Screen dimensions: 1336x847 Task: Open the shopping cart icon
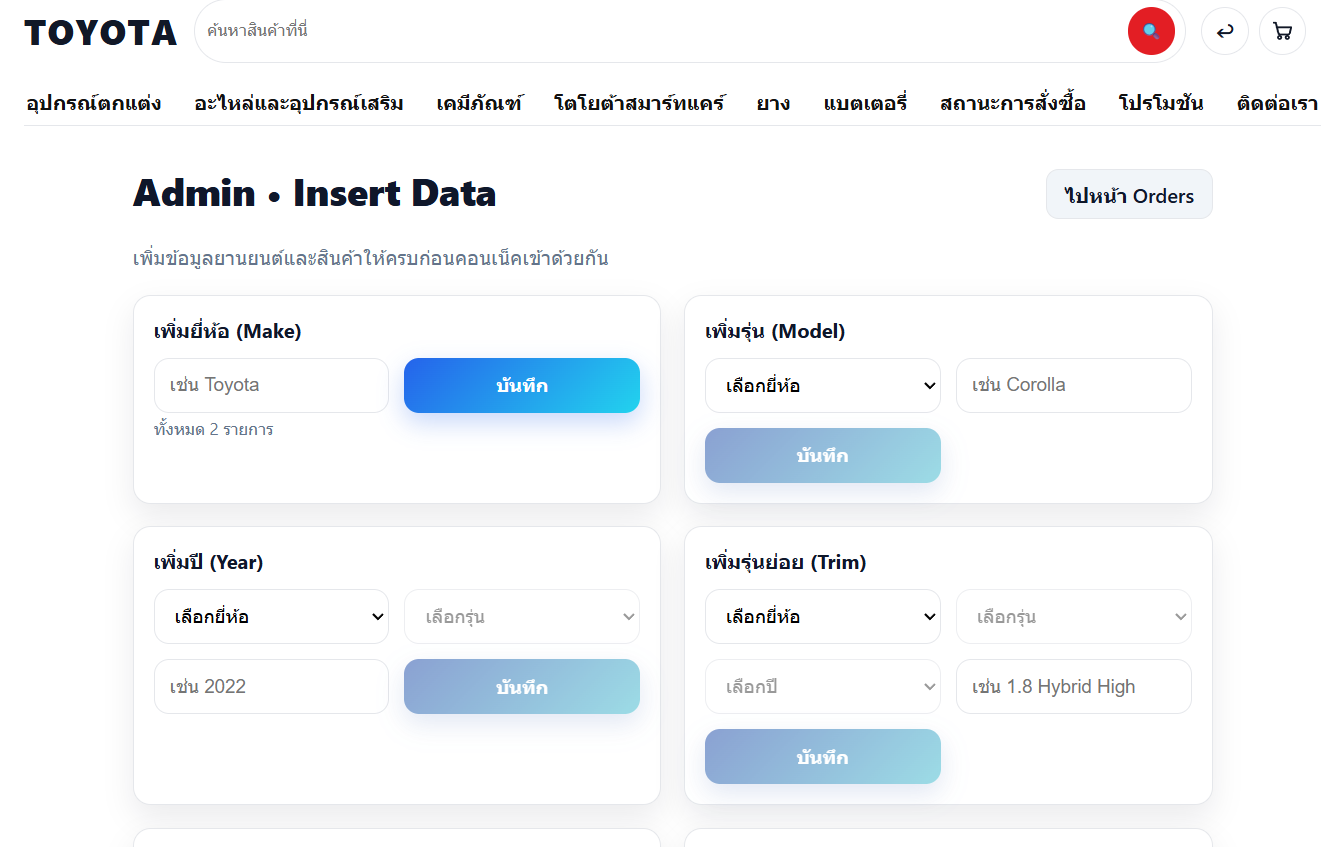(1282, 31)
